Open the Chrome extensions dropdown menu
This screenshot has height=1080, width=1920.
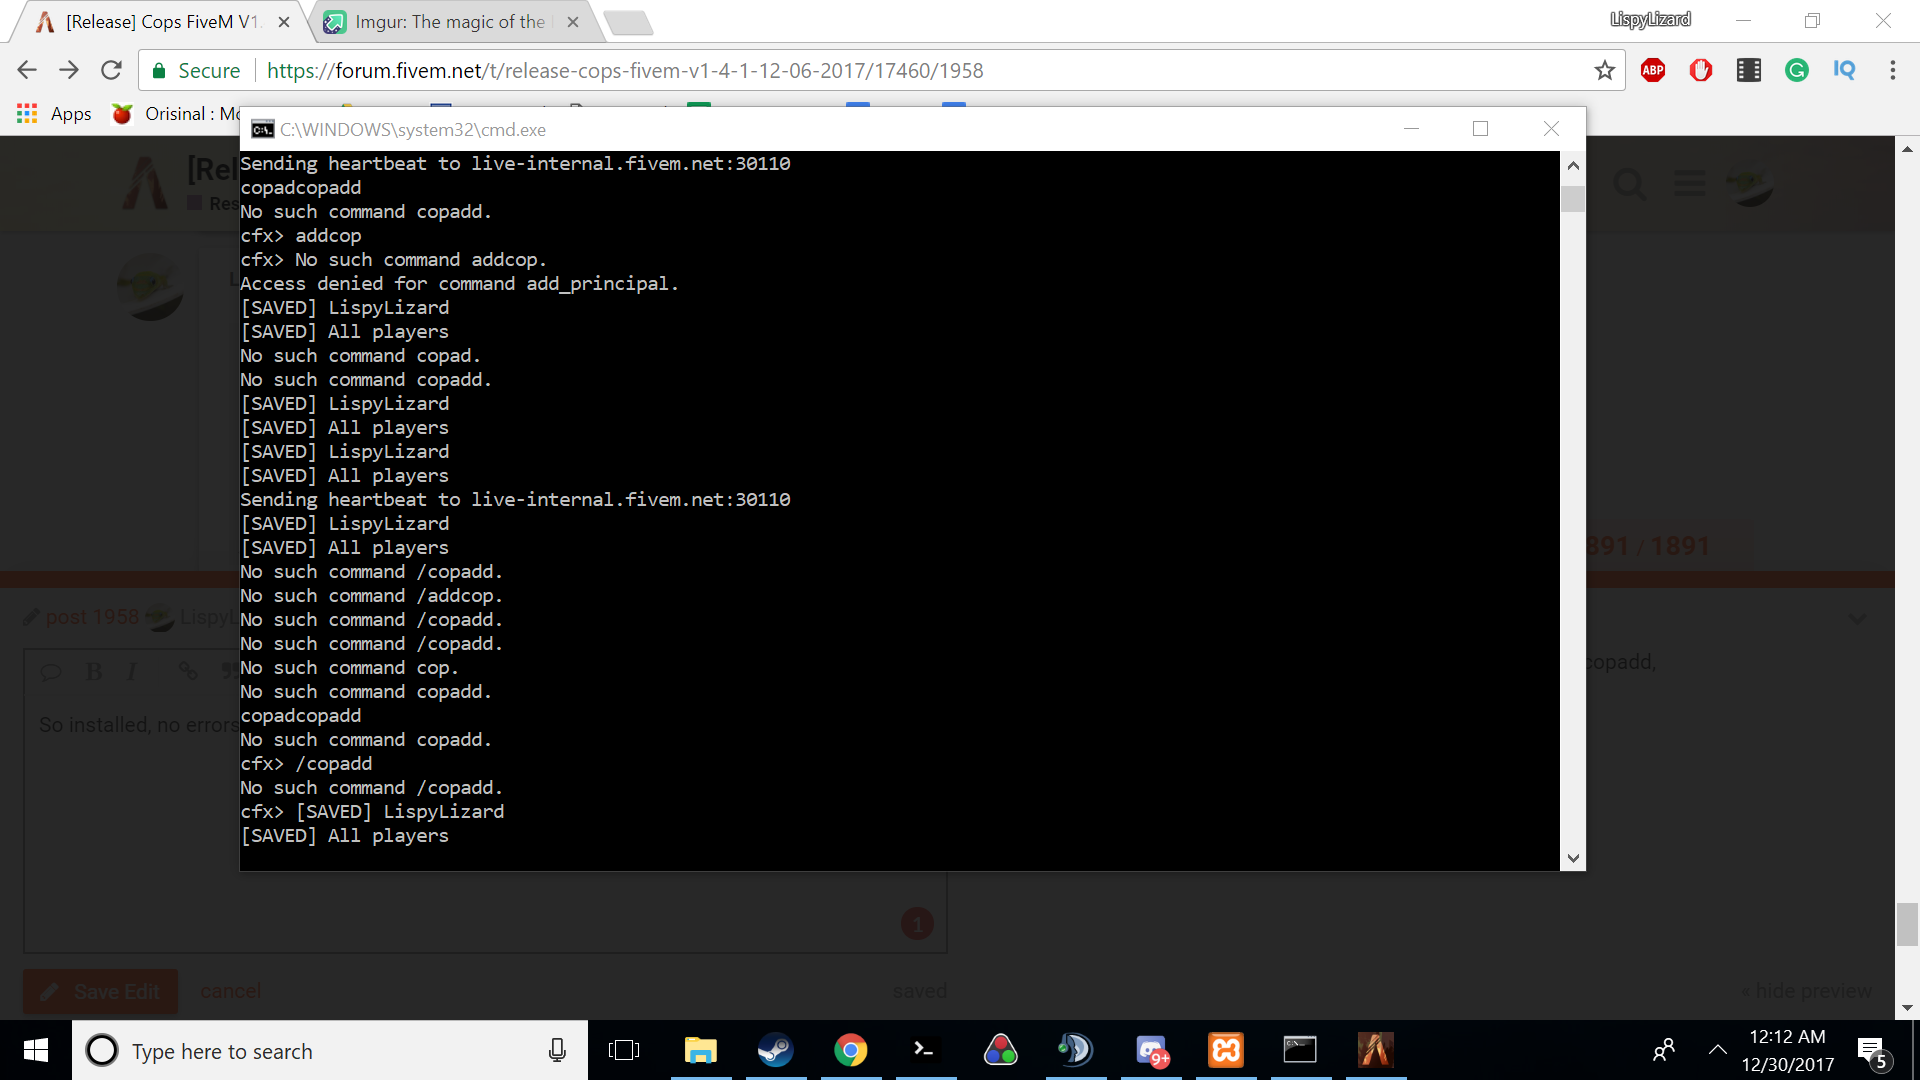click(x=1896, y=70)
